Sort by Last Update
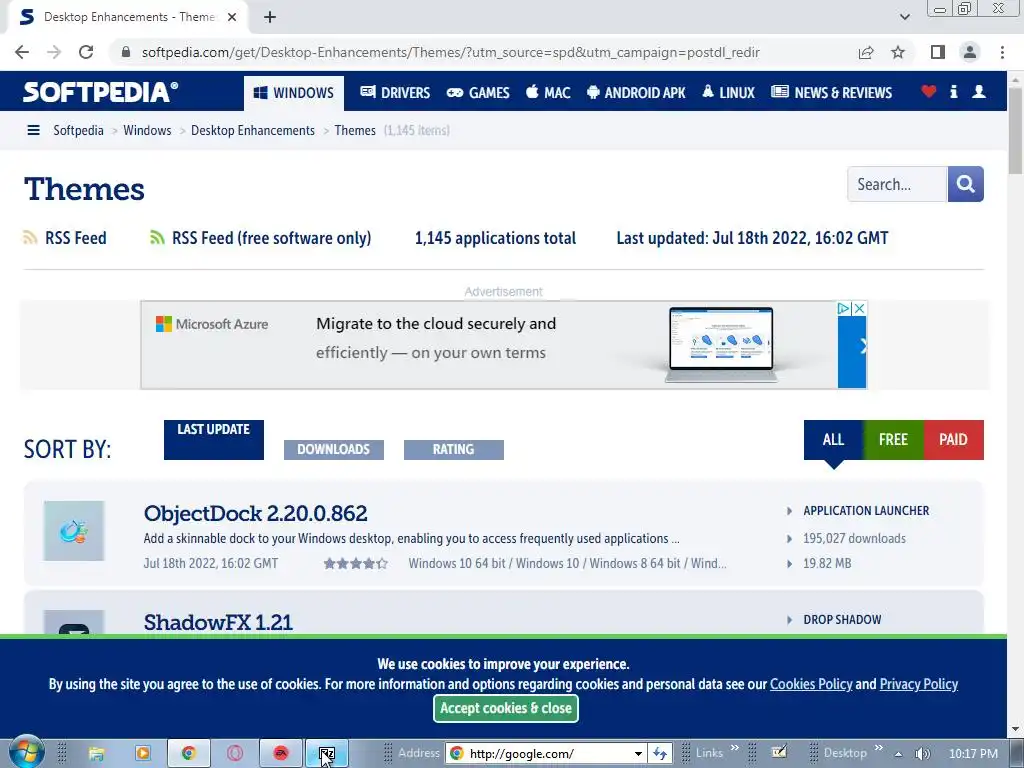The image size is (1024, 768). [x=214, y=440]
